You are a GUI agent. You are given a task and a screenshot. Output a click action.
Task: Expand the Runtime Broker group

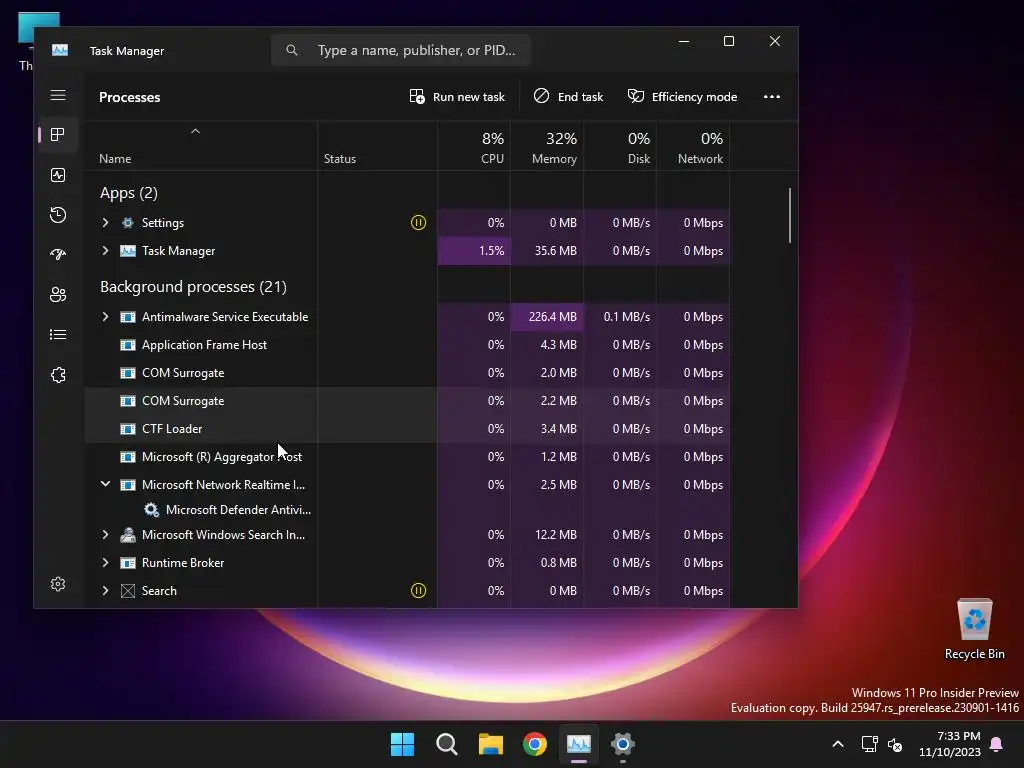[x=105, y=562]
